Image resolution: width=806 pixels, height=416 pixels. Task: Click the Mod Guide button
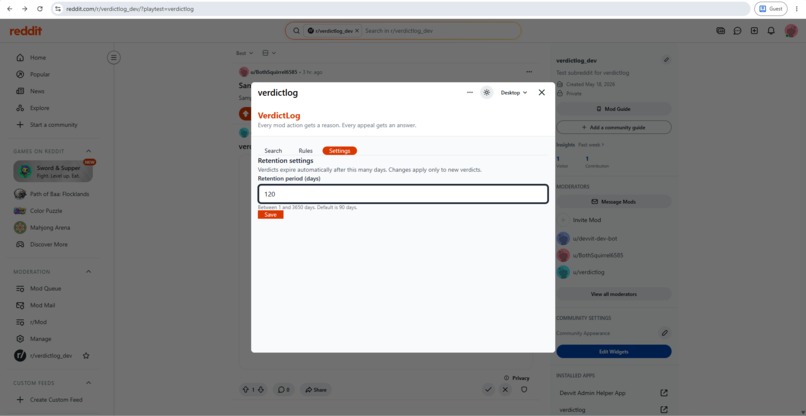(x=614, y=109)
